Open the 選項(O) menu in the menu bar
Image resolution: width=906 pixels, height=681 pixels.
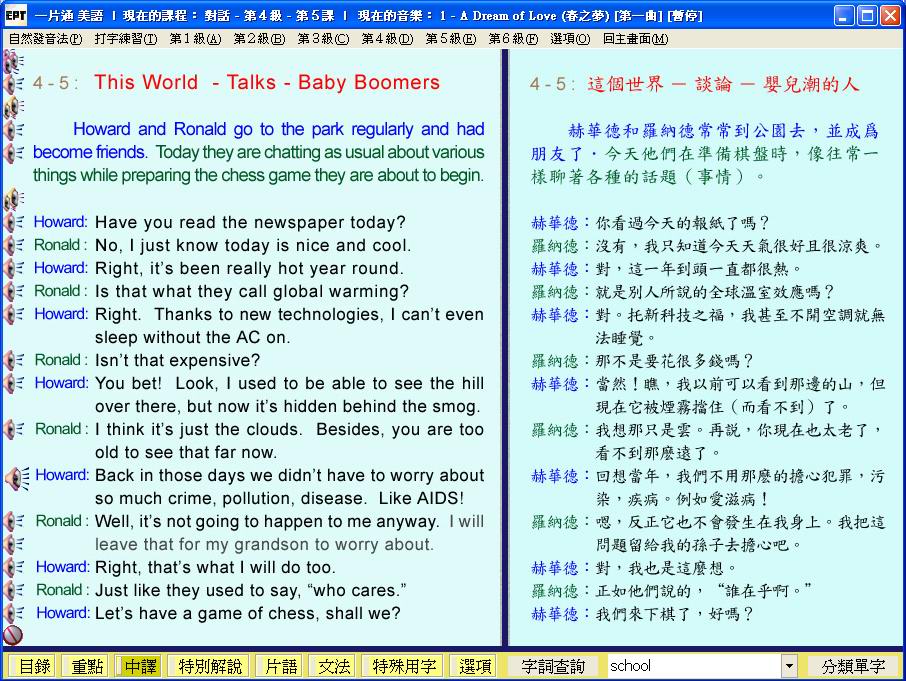point(569,39)
